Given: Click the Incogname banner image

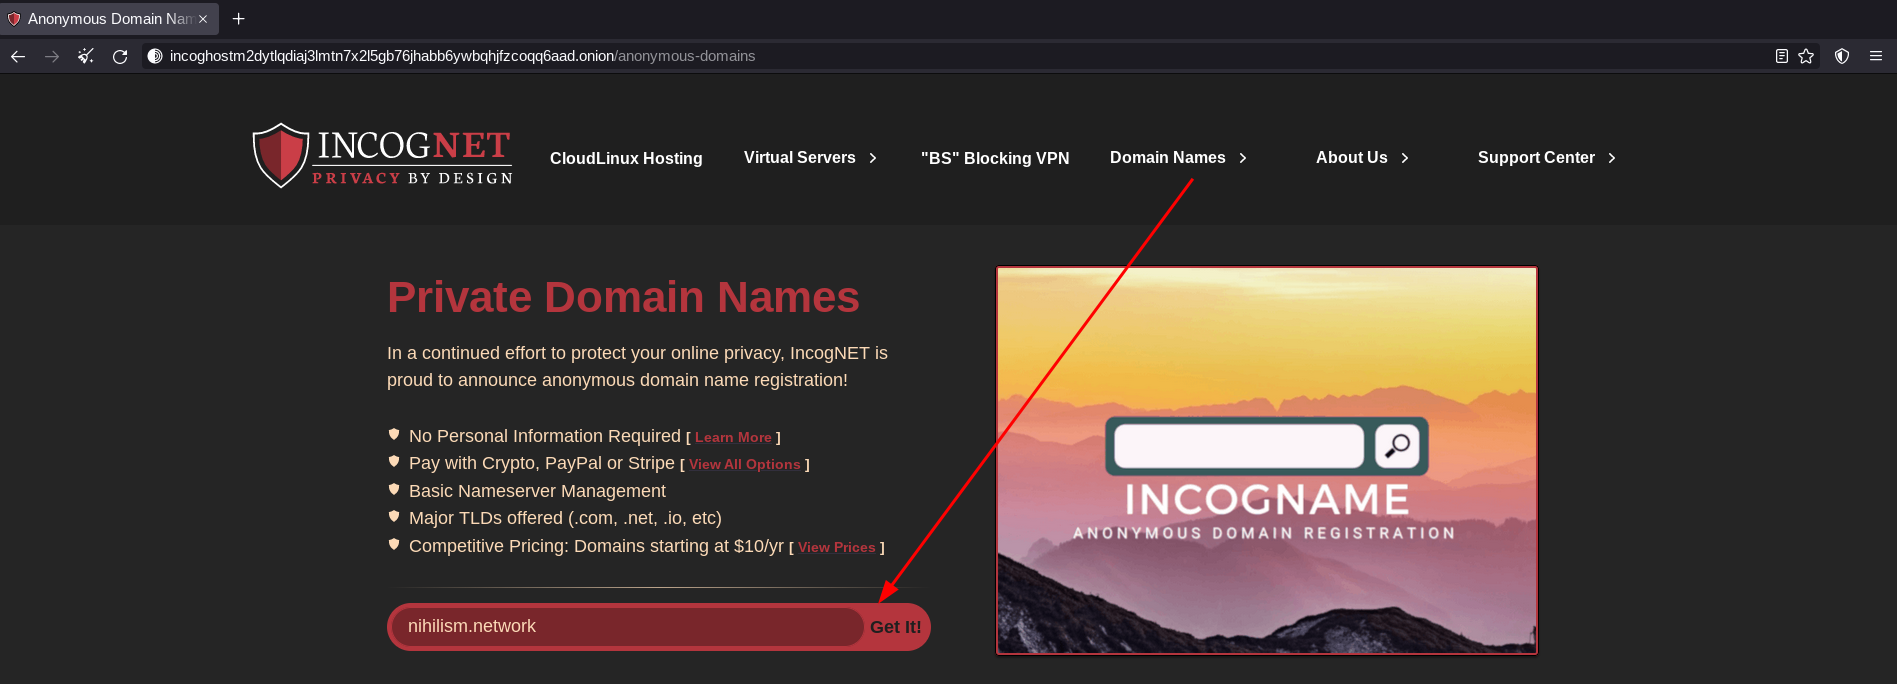Looking at the screenshot, I should (x=1266, y=460).
